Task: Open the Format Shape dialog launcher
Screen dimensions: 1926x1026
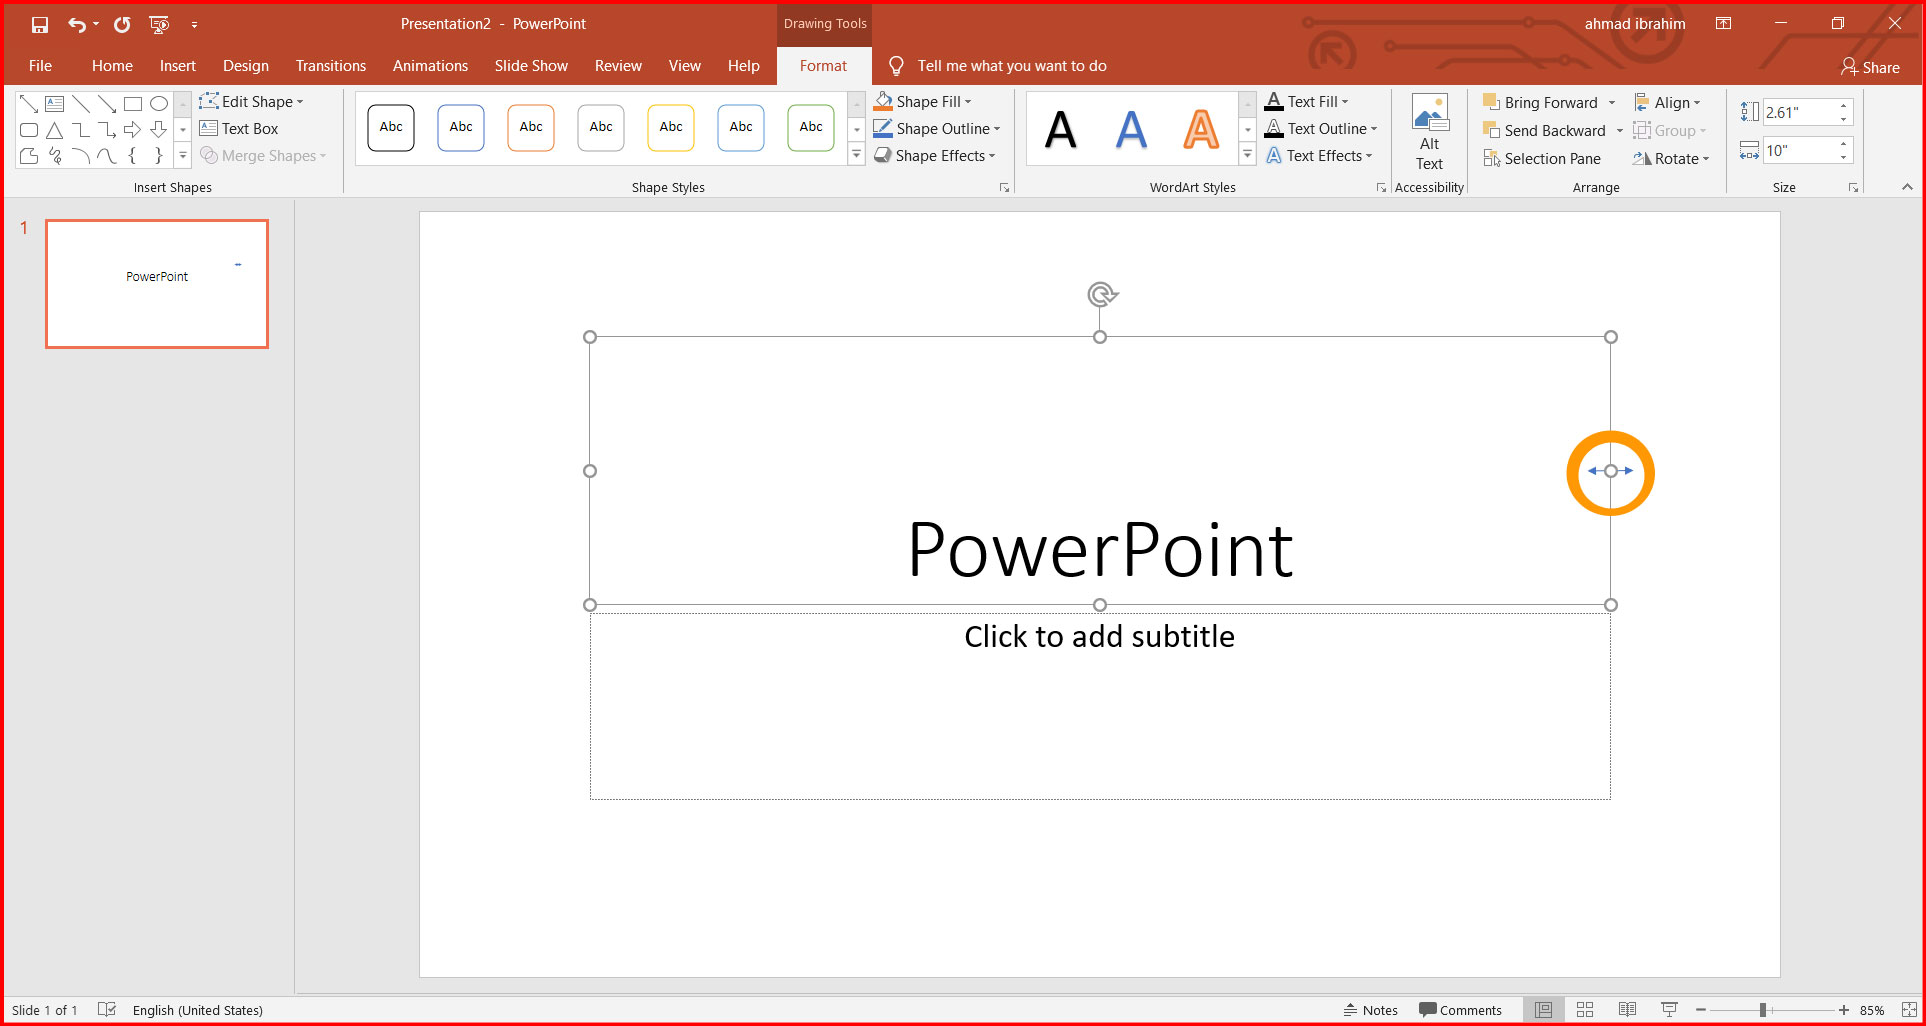Action: (x=1005, y=188)
